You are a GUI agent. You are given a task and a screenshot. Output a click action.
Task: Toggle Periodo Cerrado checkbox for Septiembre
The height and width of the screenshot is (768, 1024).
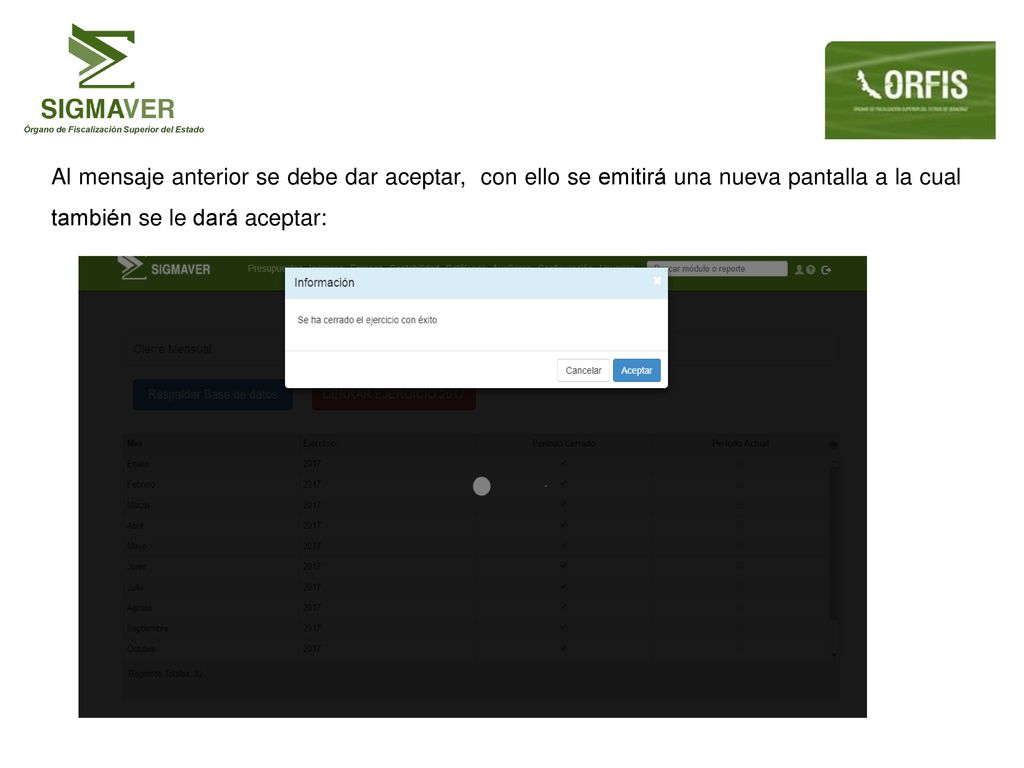coord(564,628)
